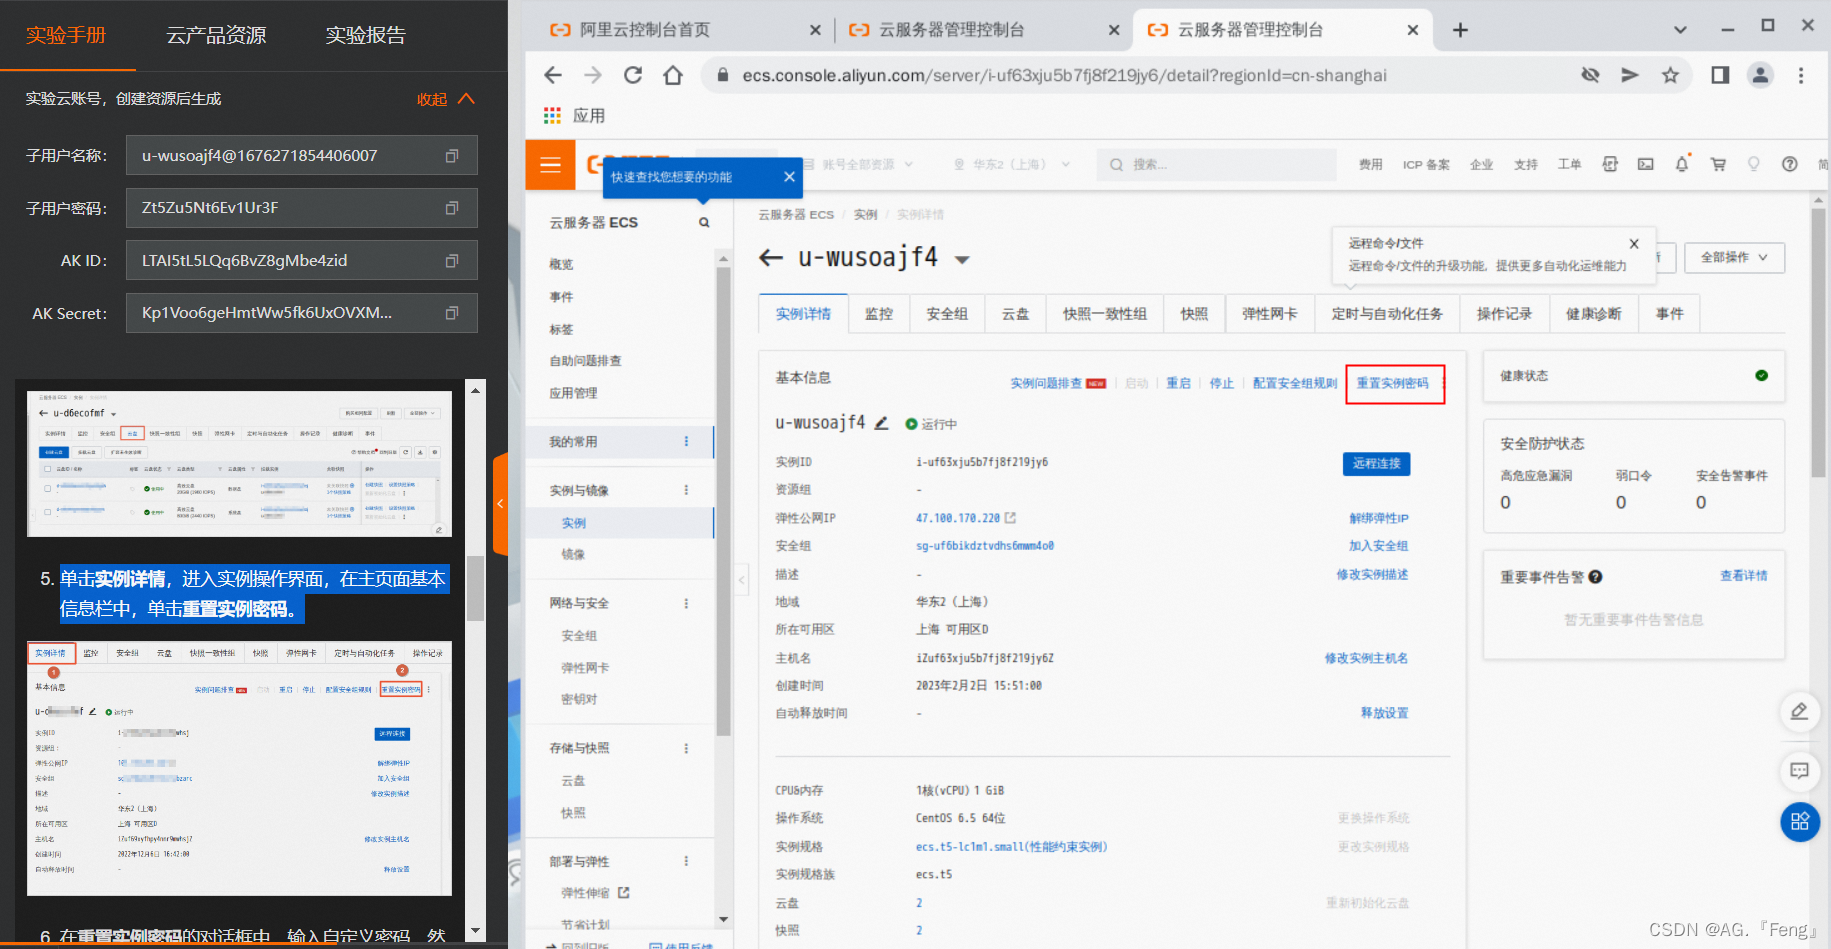Open the 操作记录 instance tab
The height and width of the screenshot is (949, 1831).
tap(1504, 314)
